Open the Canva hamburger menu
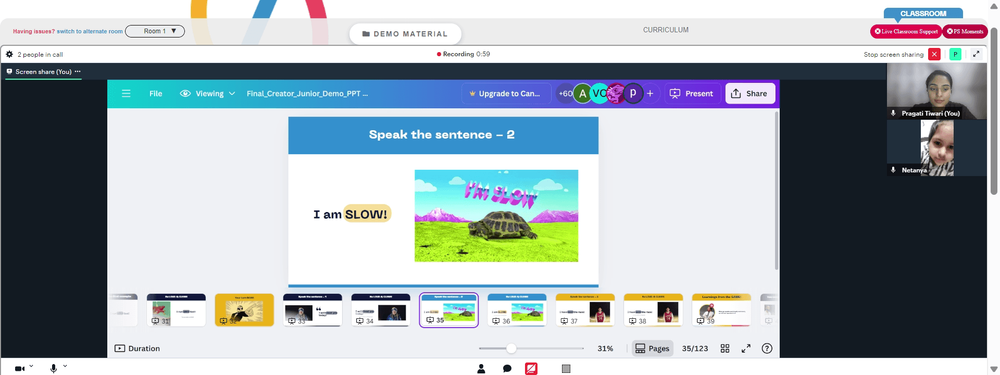The height and width of the screenshot is (375, 1000). pyautogui.click(x=126, y=94)
